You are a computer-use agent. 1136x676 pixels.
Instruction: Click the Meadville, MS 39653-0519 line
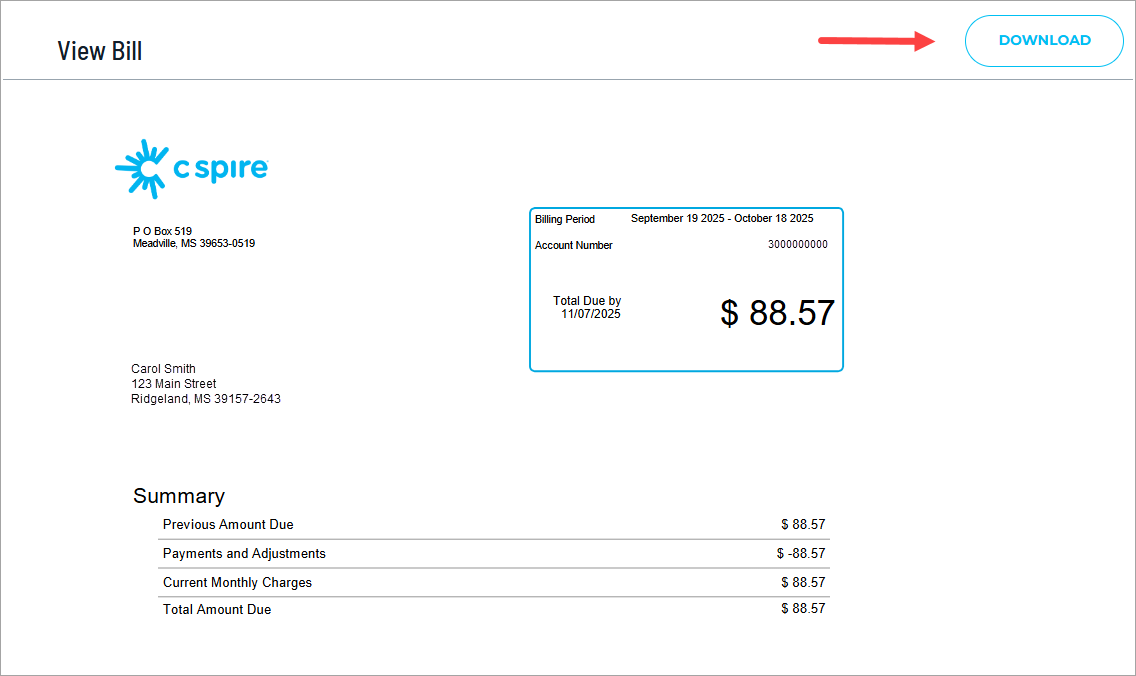(x=194, y=243)
